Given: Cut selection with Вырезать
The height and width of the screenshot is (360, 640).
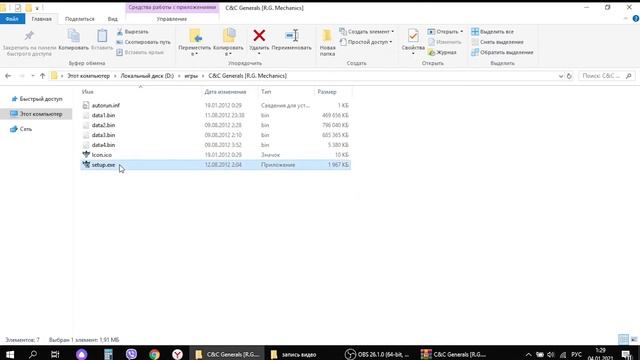Looking at the screenshot, I should pos(132,32).
